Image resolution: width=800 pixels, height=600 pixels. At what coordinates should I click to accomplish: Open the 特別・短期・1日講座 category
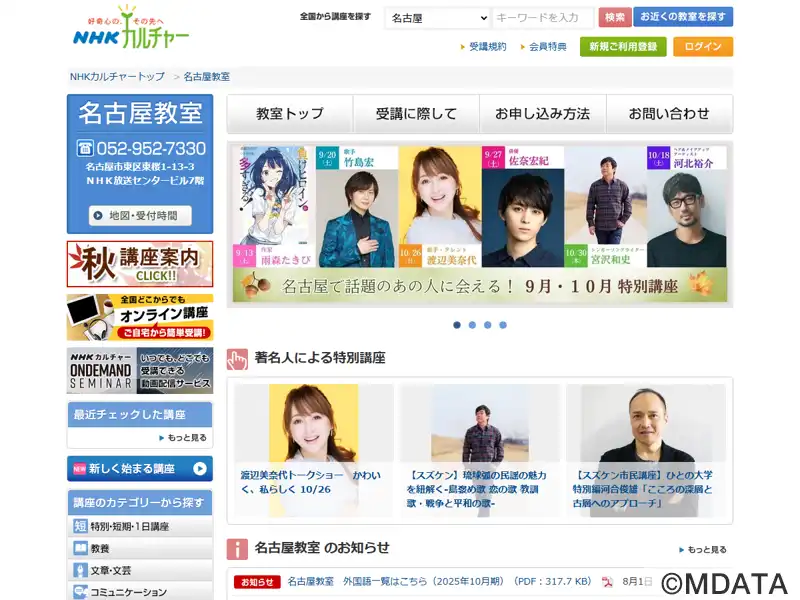140,526
